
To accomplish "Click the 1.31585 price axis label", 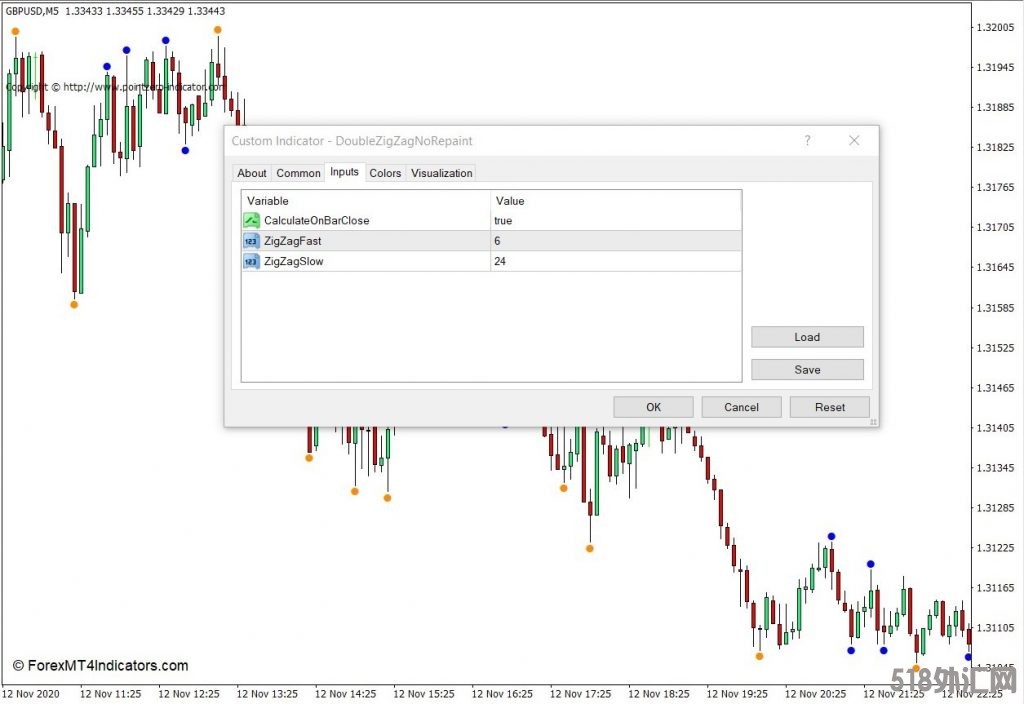I will [x=995, y=308].
